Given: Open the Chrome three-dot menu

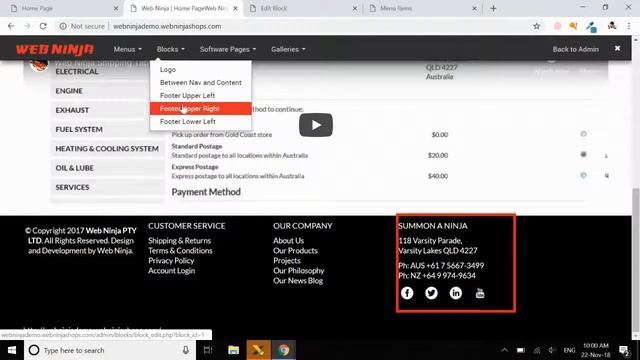Looking at the screenshot, I should [629, 26].
